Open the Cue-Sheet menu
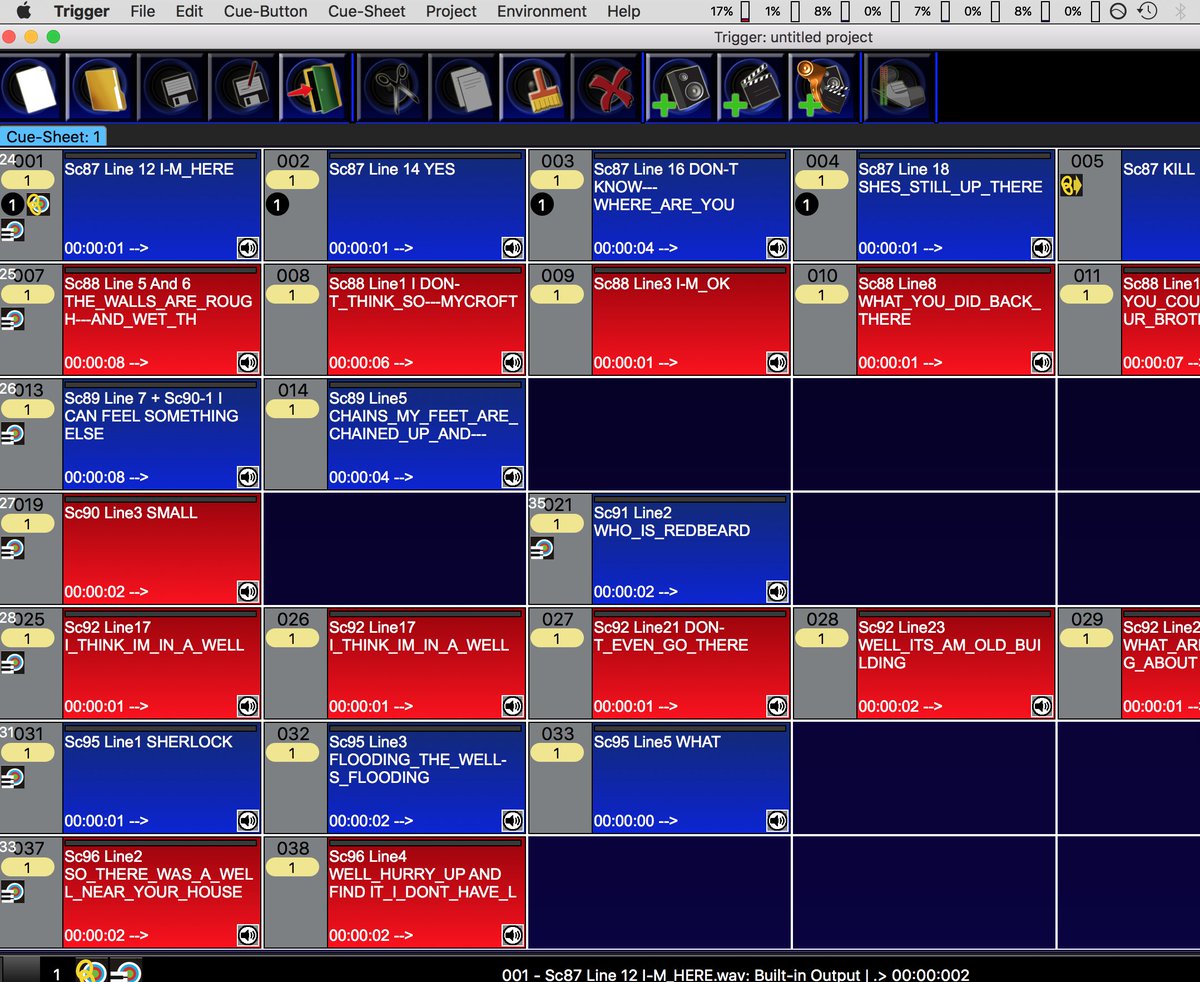Screen dimensions: 1200x982 pos(367,11)
